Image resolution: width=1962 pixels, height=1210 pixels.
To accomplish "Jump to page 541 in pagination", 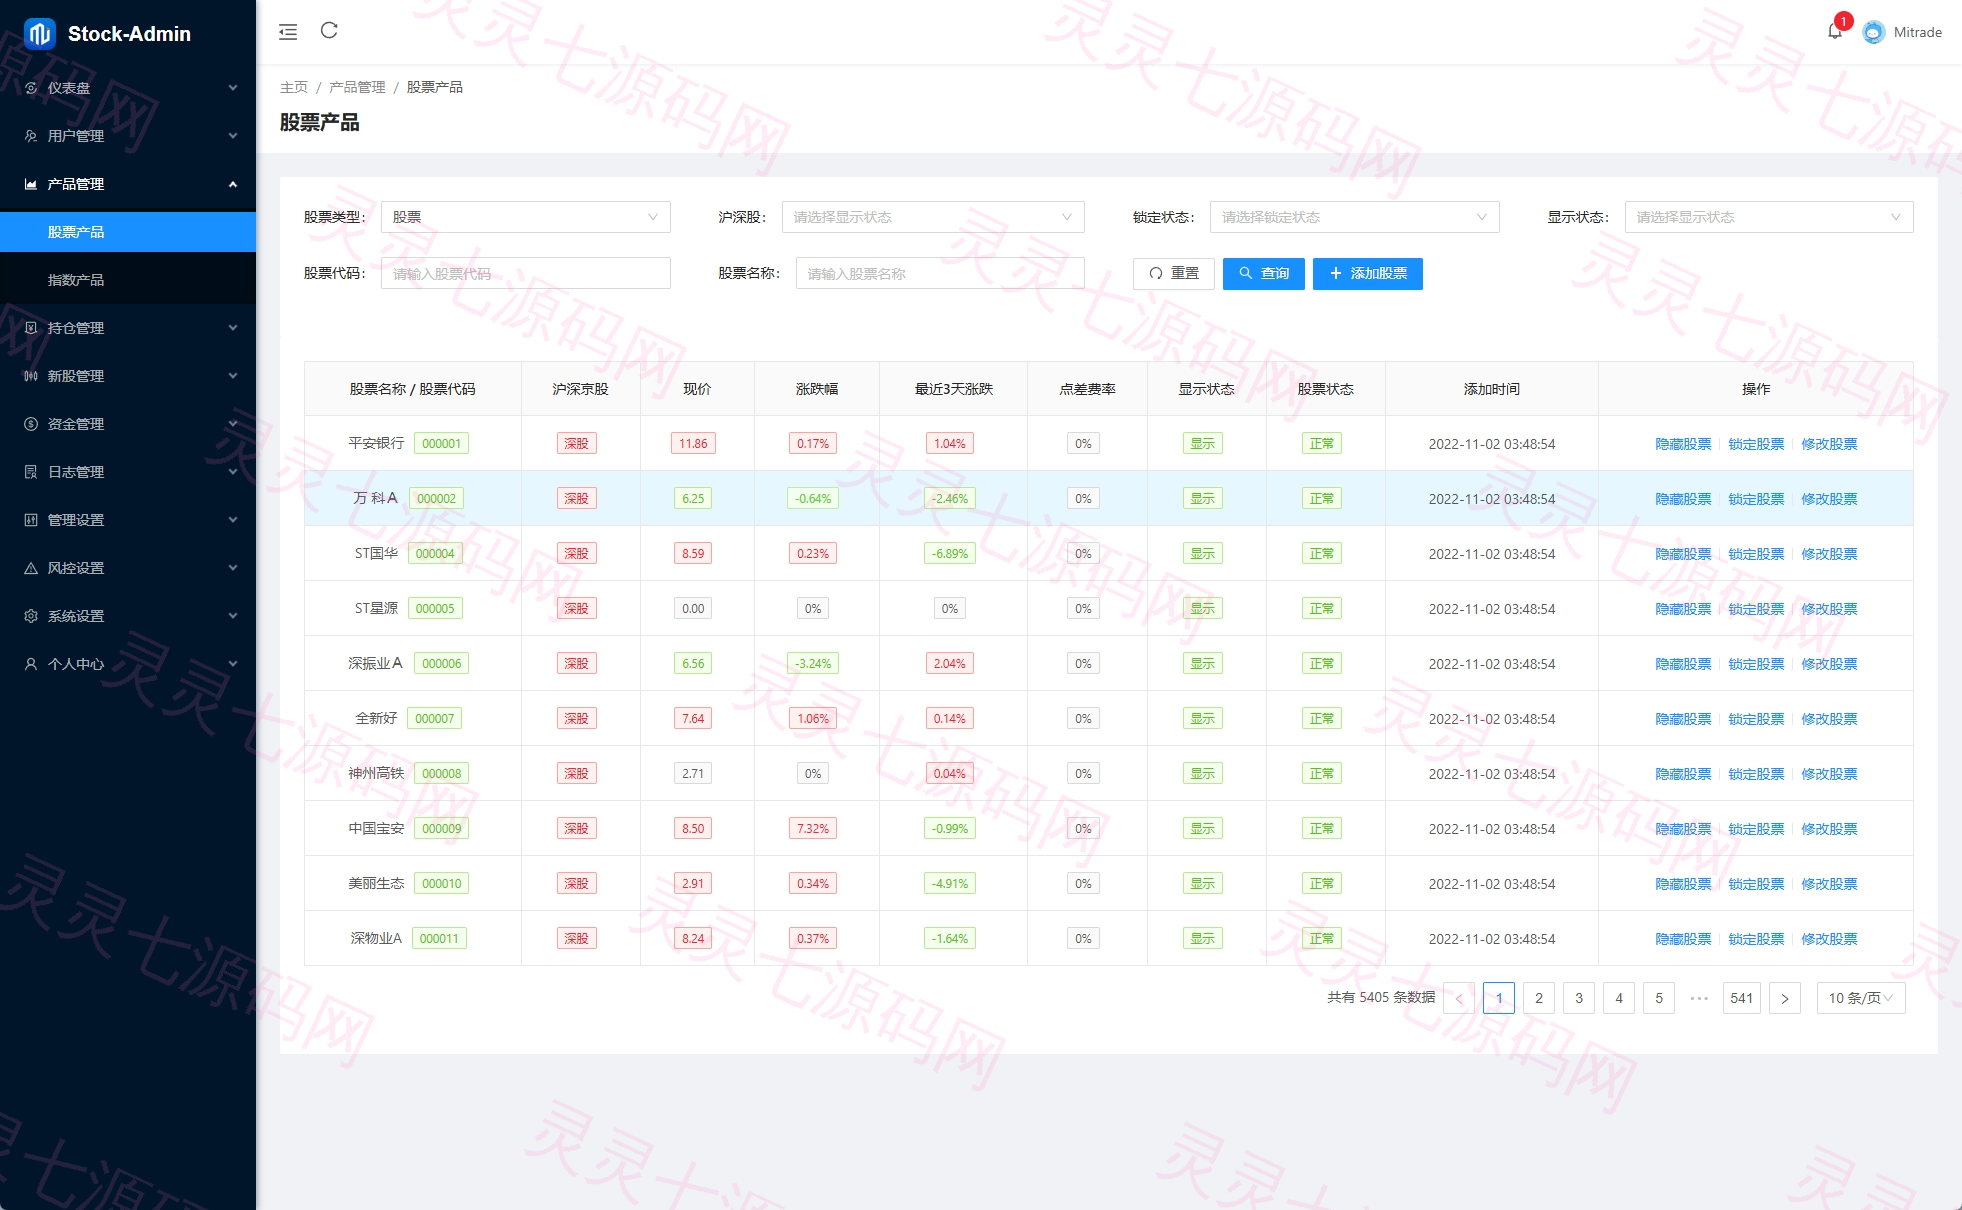I will coord(1741,998).
